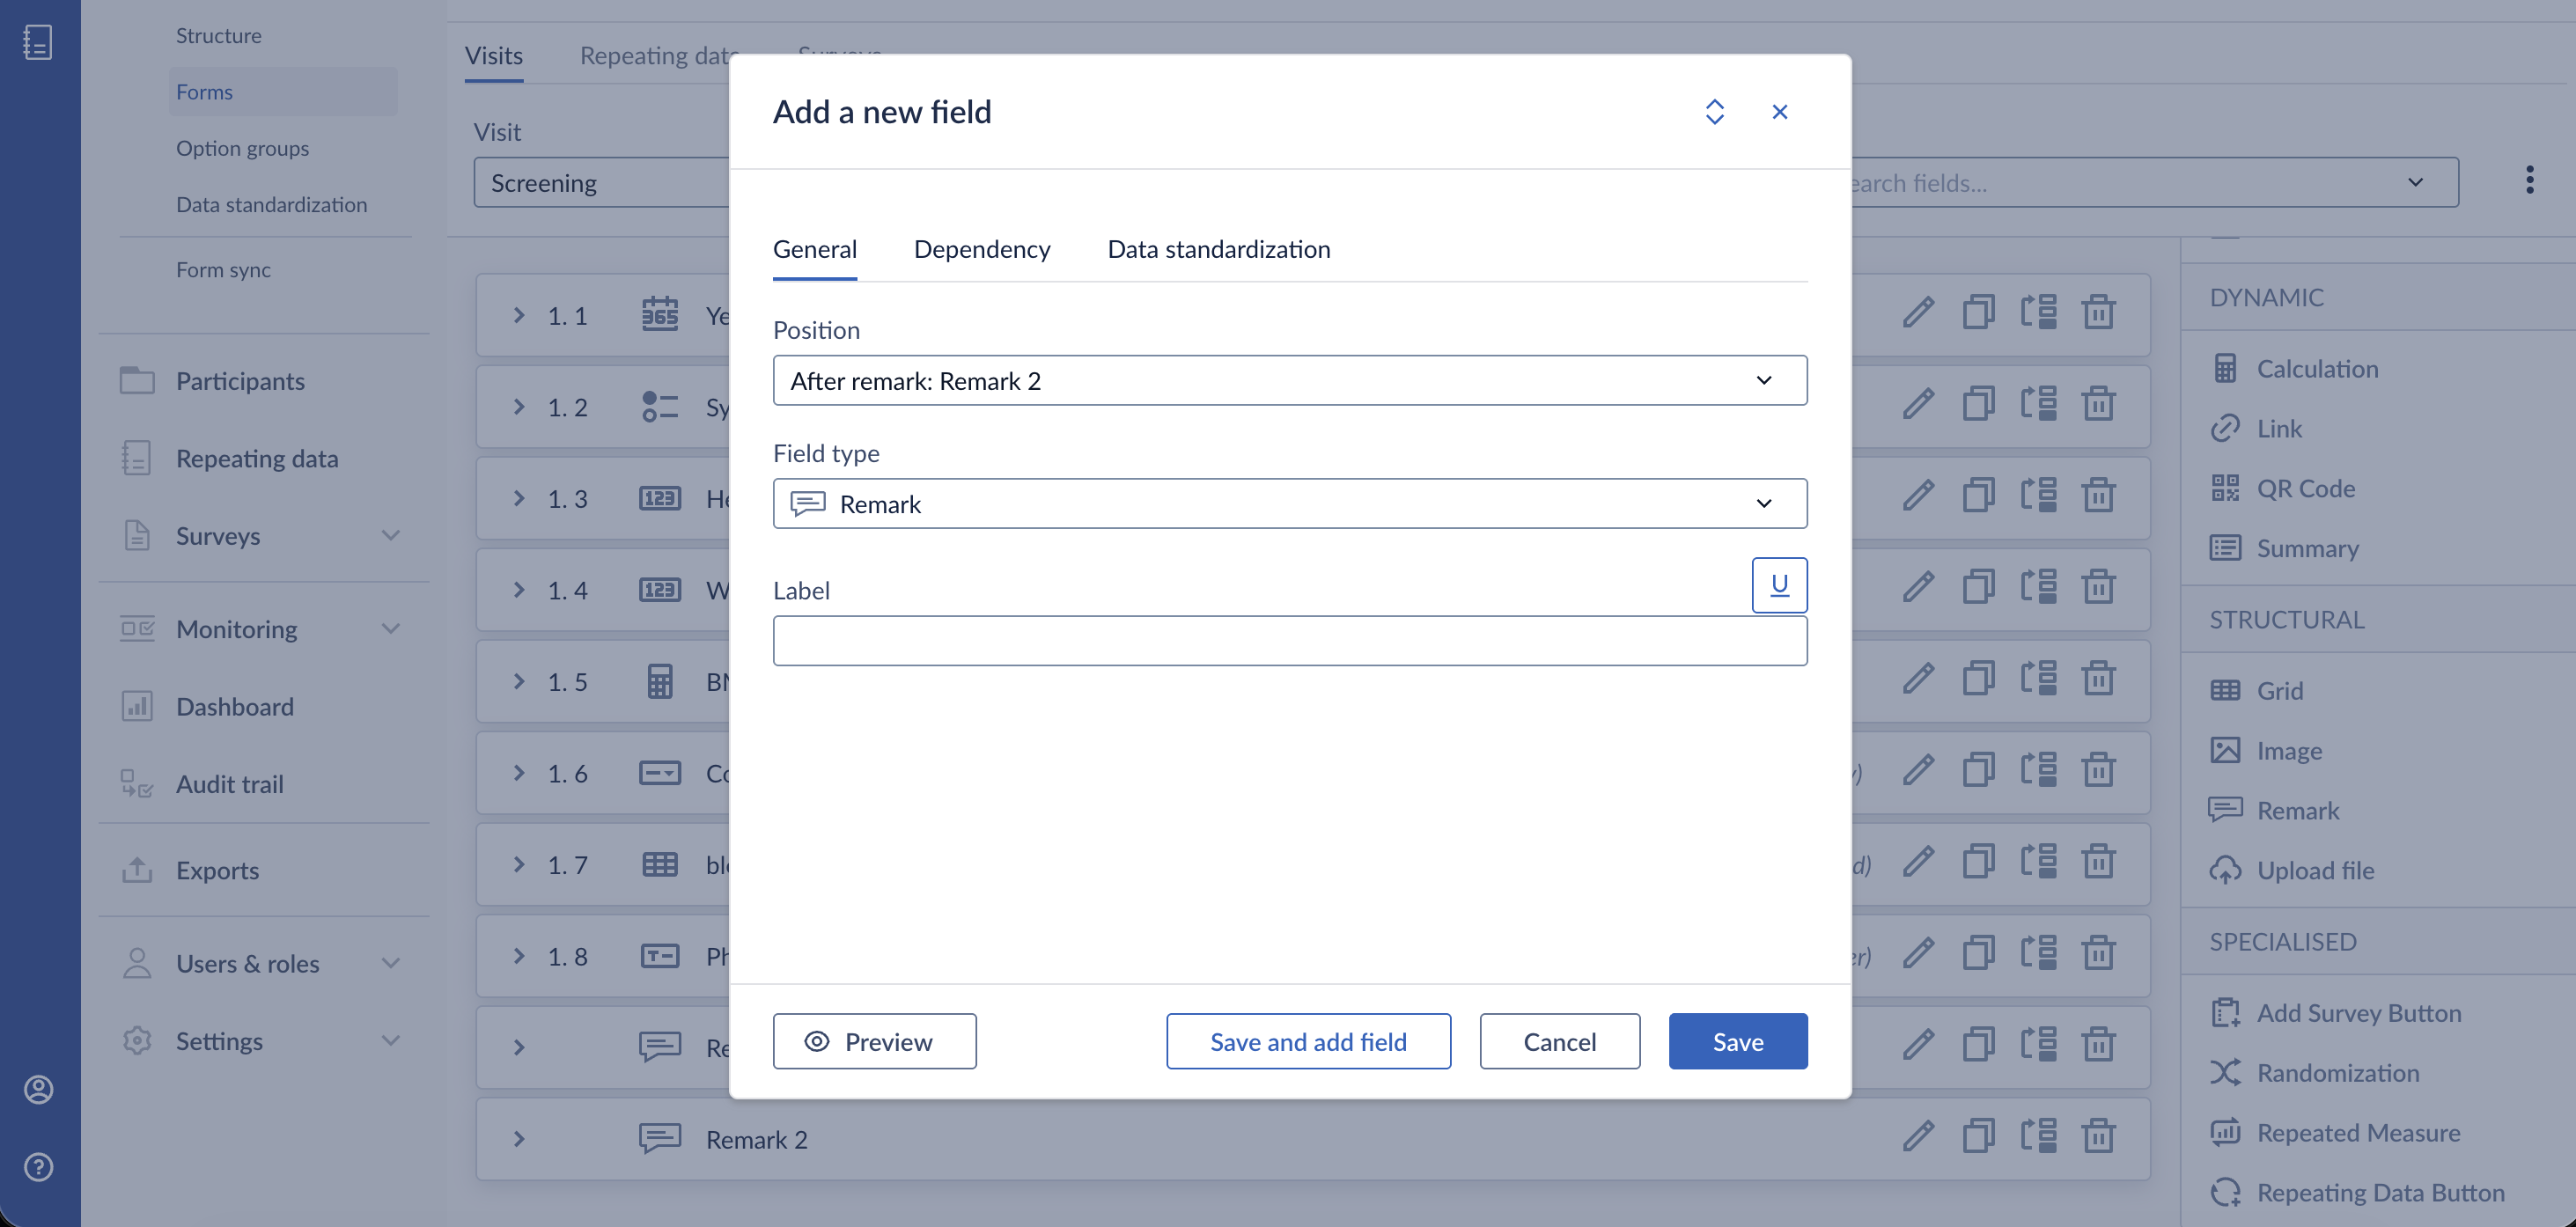Choose the QR Code field in Dynamic section
The width and height of the screenshot is (2576, 1227).
[2305, 489]
